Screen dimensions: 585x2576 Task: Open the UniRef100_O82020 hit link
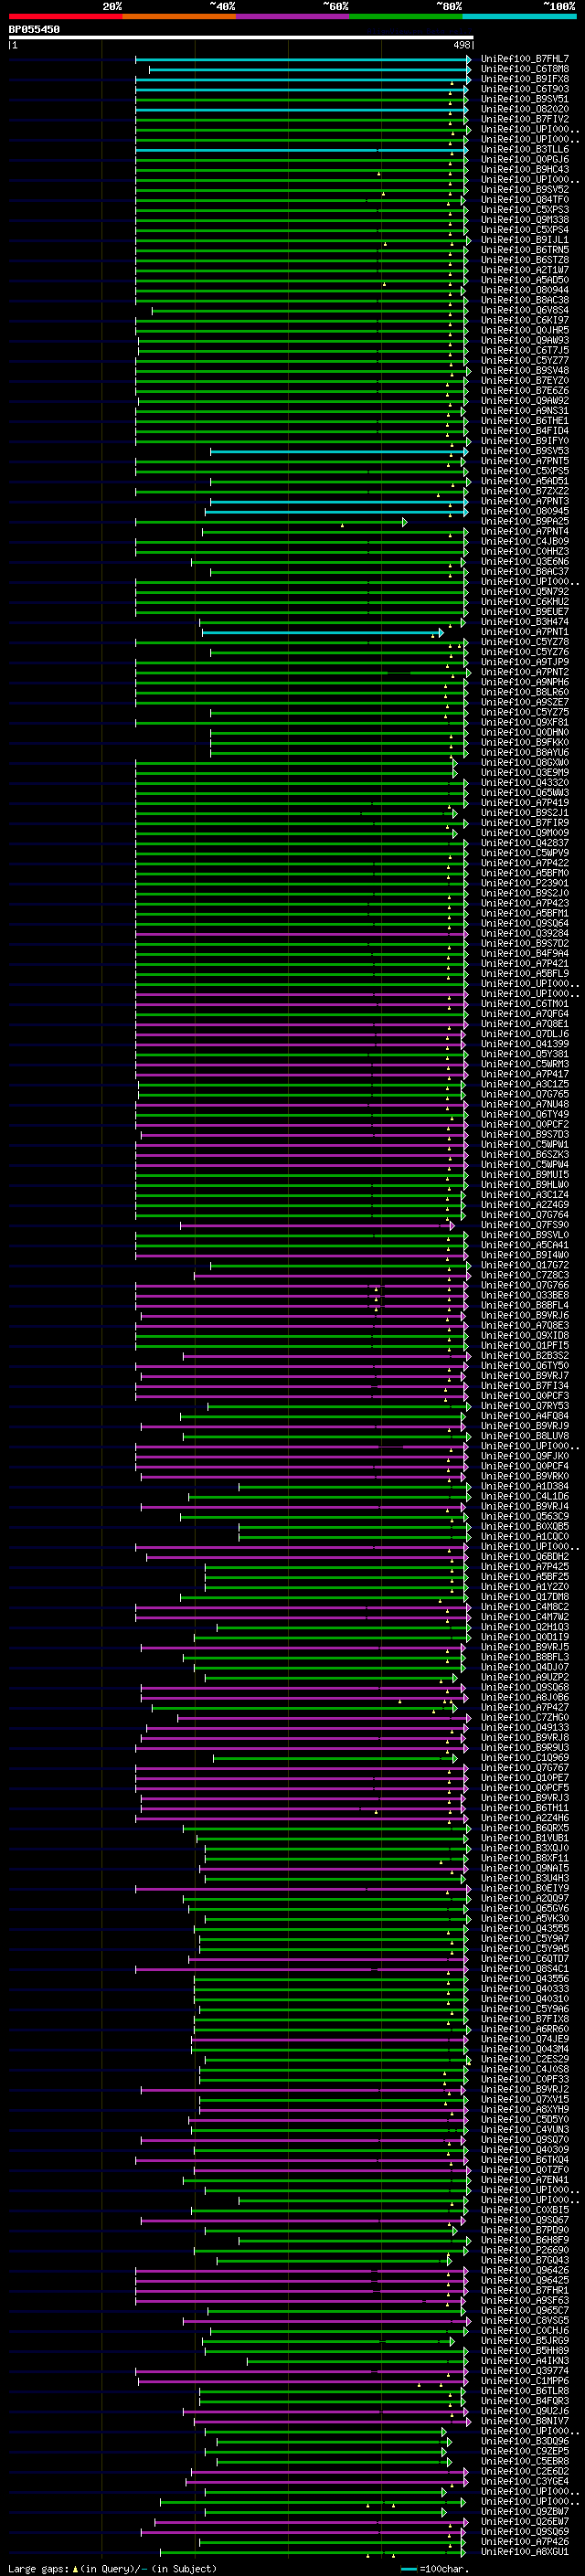tap(524, 109)
